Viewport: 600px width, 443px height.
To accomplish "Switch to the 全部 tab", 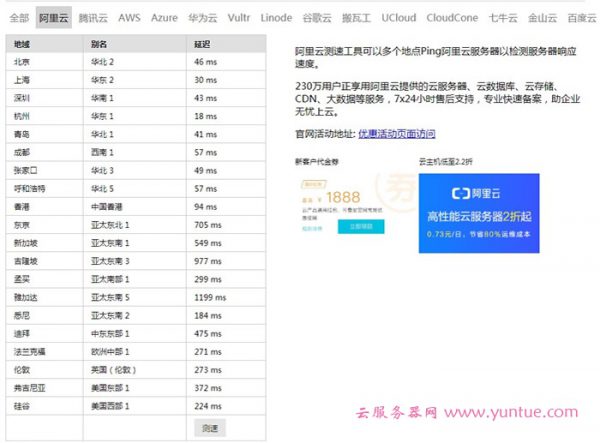I will click(19, 17).
